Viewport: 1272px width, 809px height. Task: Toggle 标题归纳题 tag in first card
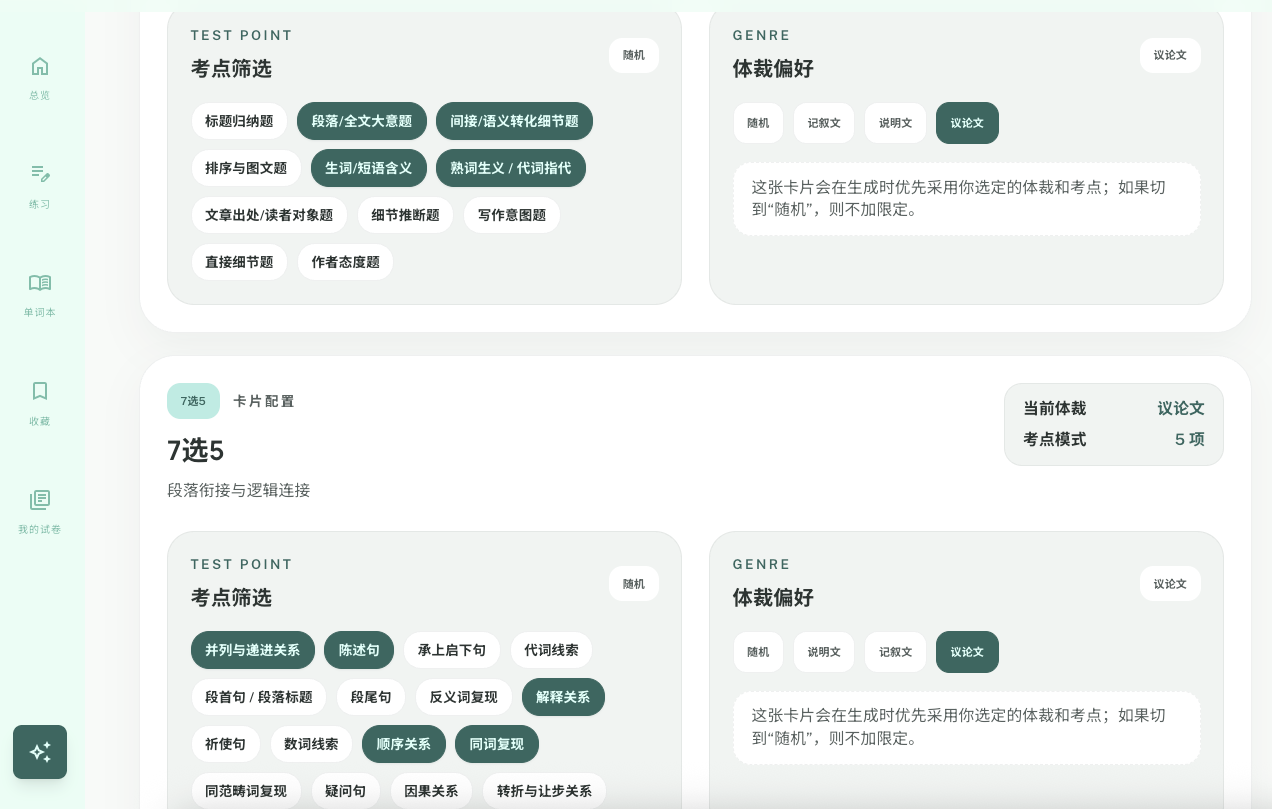pyautogui.click(x=239, y=121)
